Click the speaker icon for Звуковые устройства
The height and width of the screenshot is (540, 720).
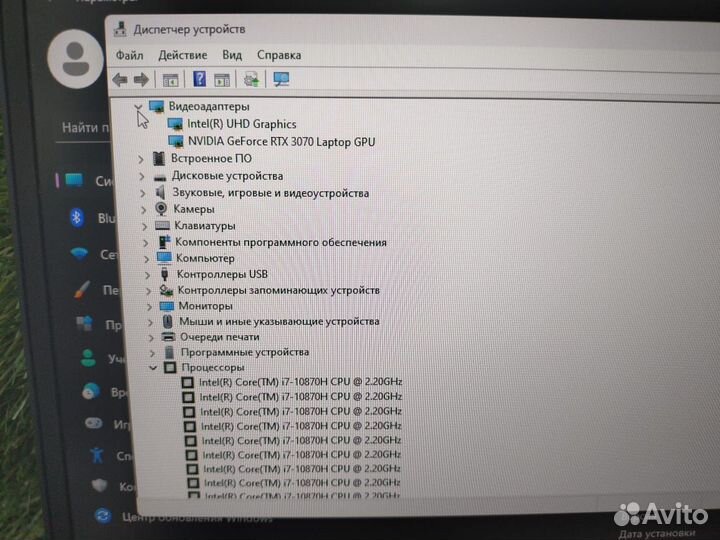pyautogui.click(x=160, y=193)
